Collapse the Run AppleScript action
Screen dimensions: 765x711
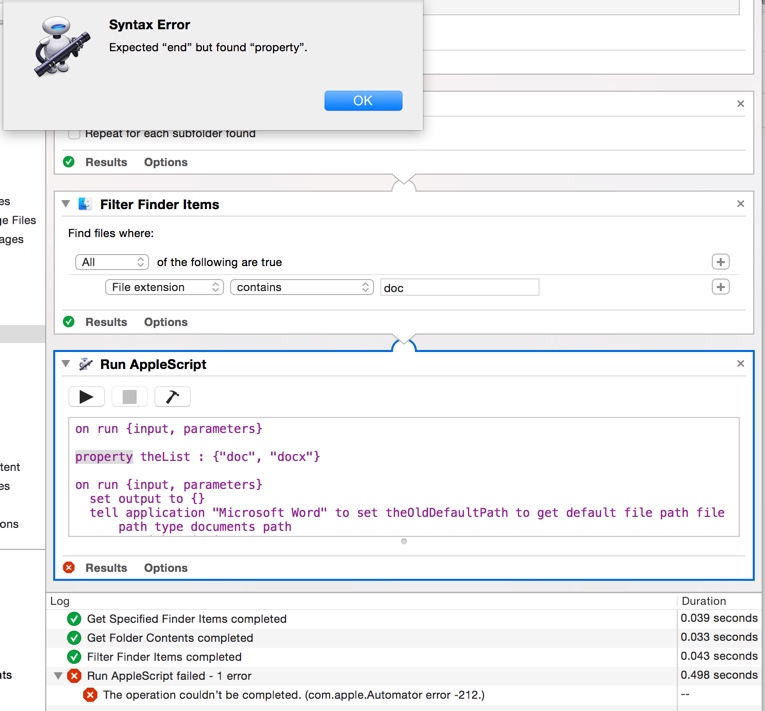click(x=66, y=364)
